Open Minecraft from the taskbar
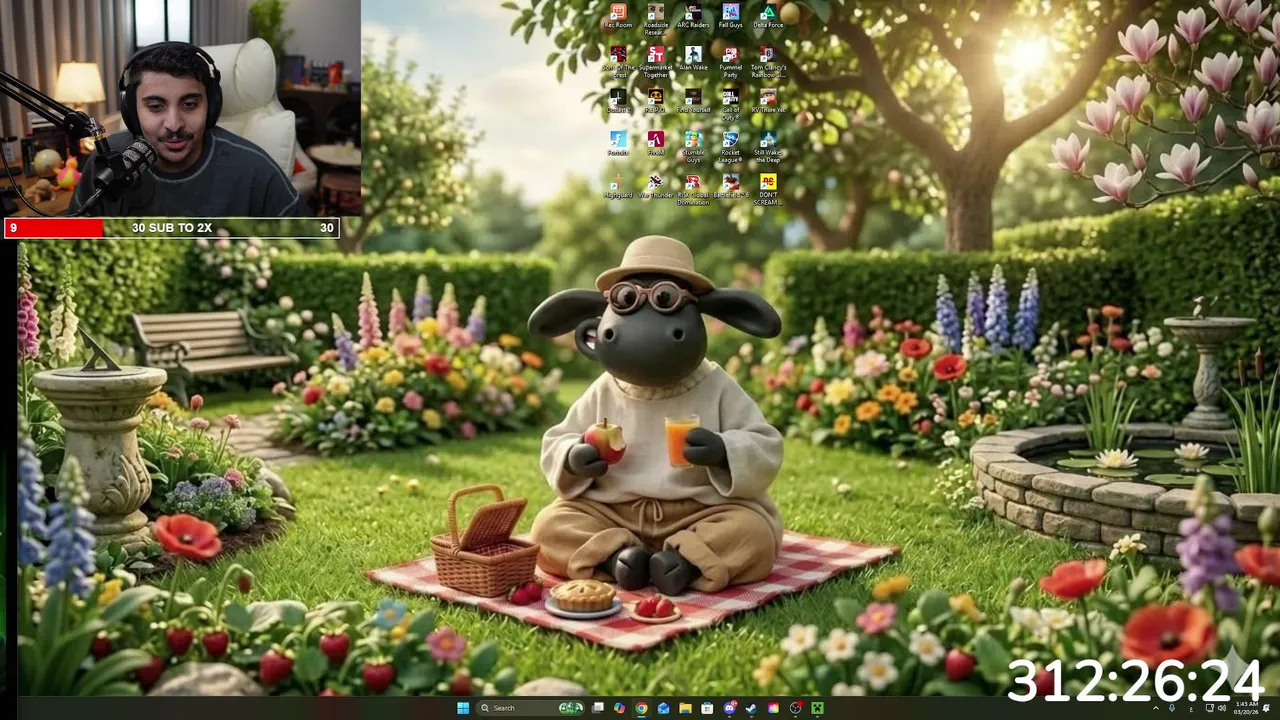The width and height of the screenshot is (1280, 720). click(817, 708)
